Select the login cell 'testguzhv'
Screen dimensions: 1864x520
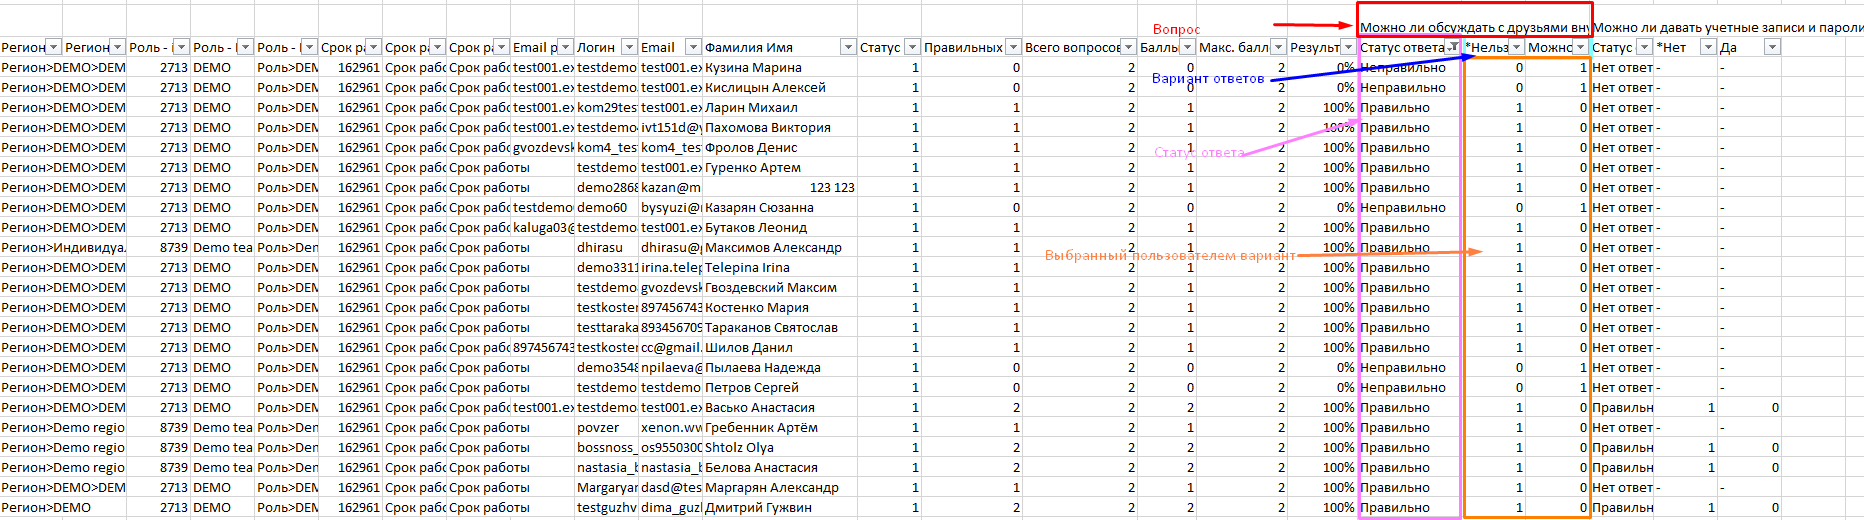tap(607, 507)
